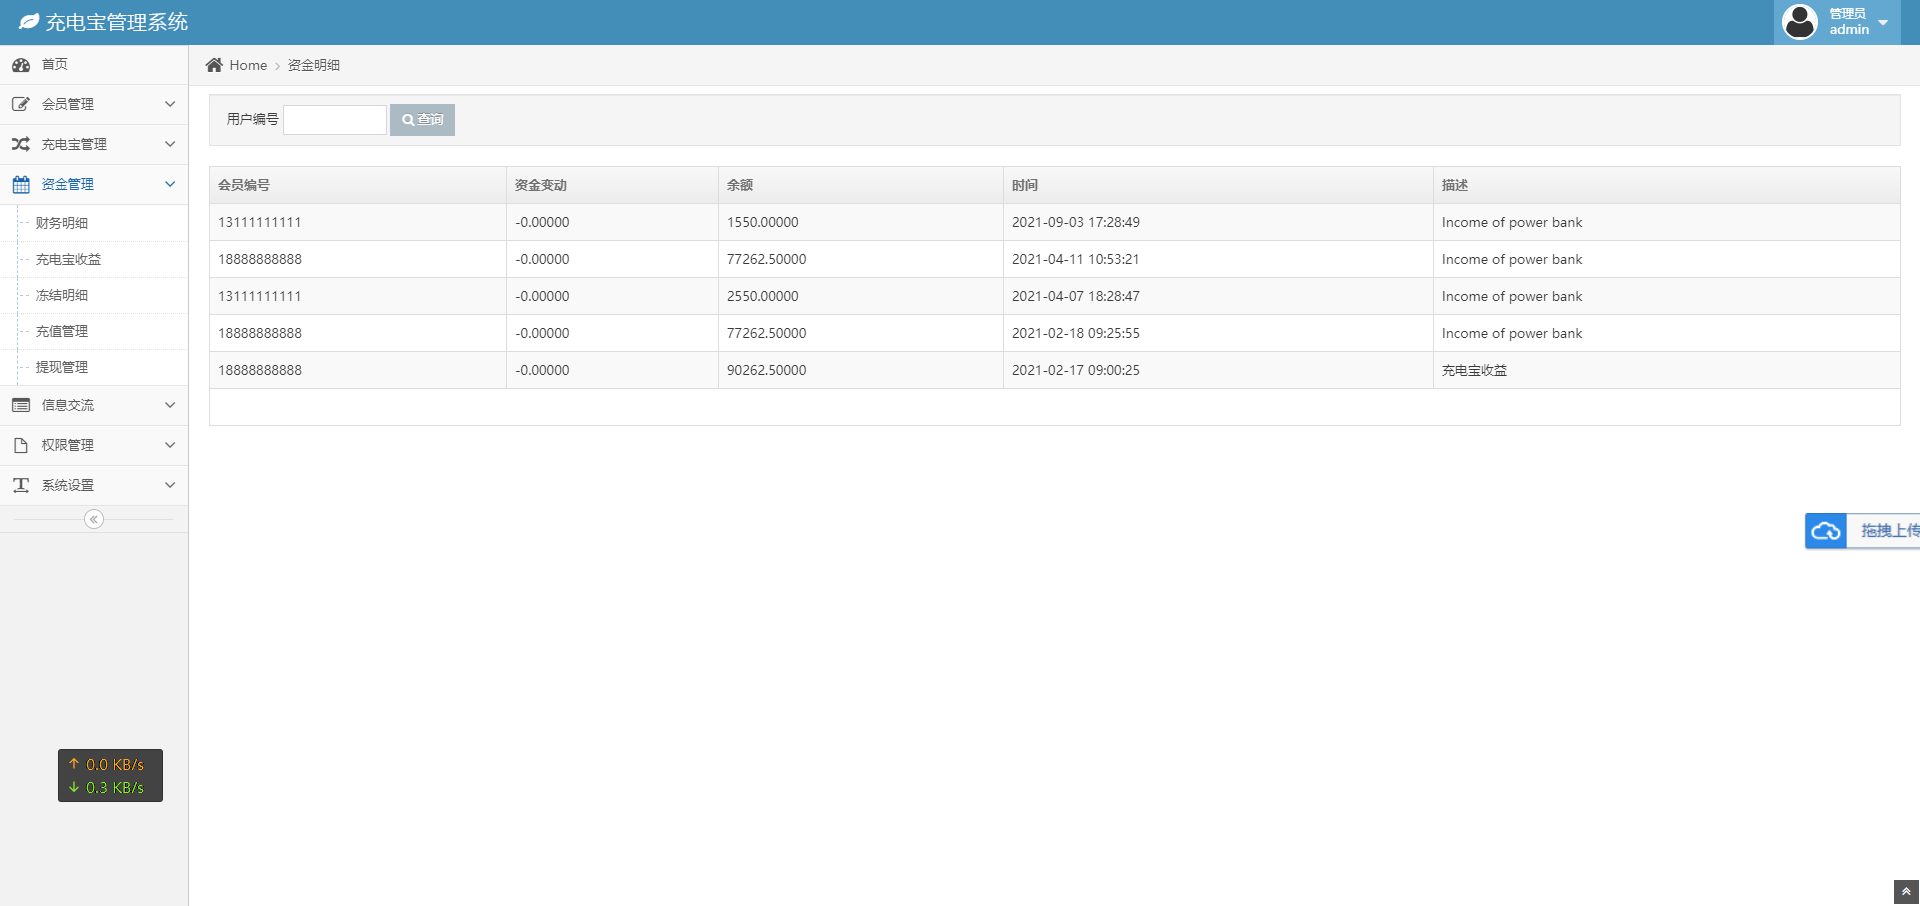Expand the 信息交流 menu chevron
This screenshot has width=1920, height=906.
click(170, 405)
